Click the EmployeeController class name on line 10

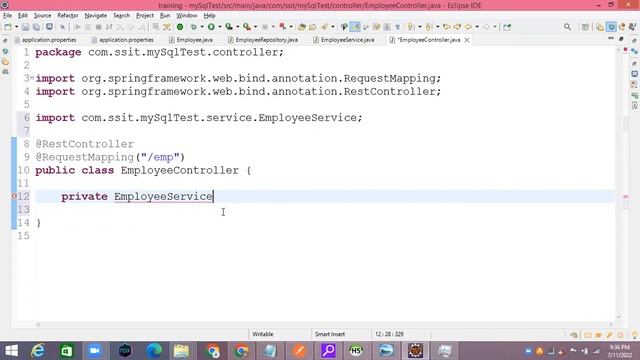pyautogui.click(x=180, y=170)
